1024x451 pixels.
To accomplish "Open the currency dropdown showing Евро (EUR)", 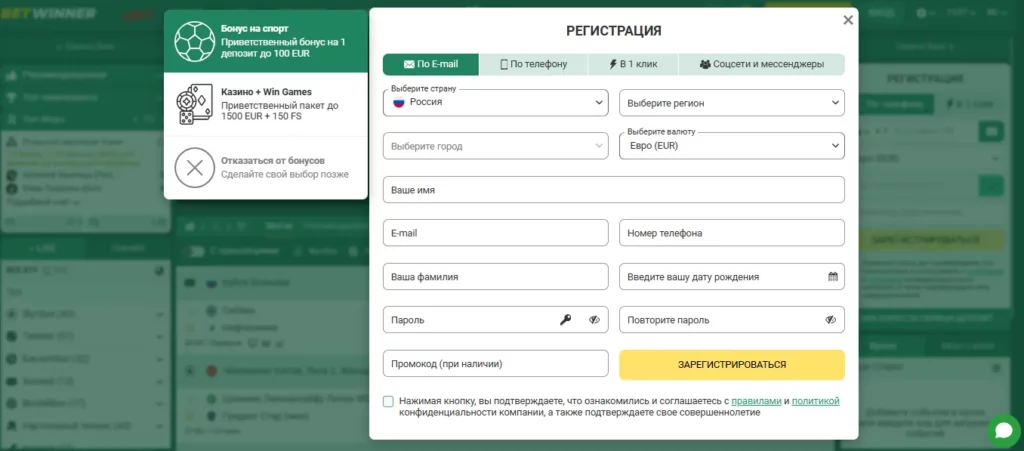I will (x=731, y=146).
